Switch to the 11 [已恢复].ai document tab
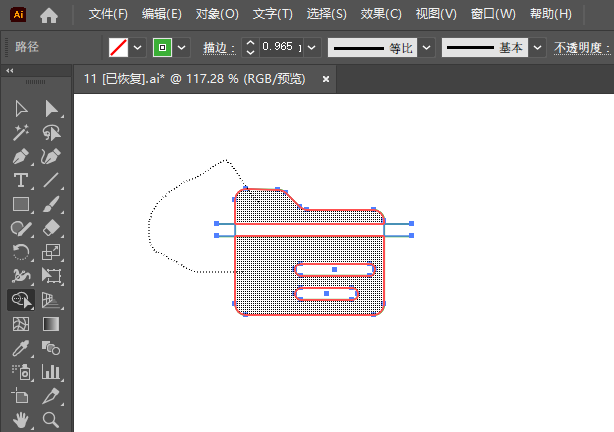The width and height of the screenshot is (614, 432). tap(195, 79)
